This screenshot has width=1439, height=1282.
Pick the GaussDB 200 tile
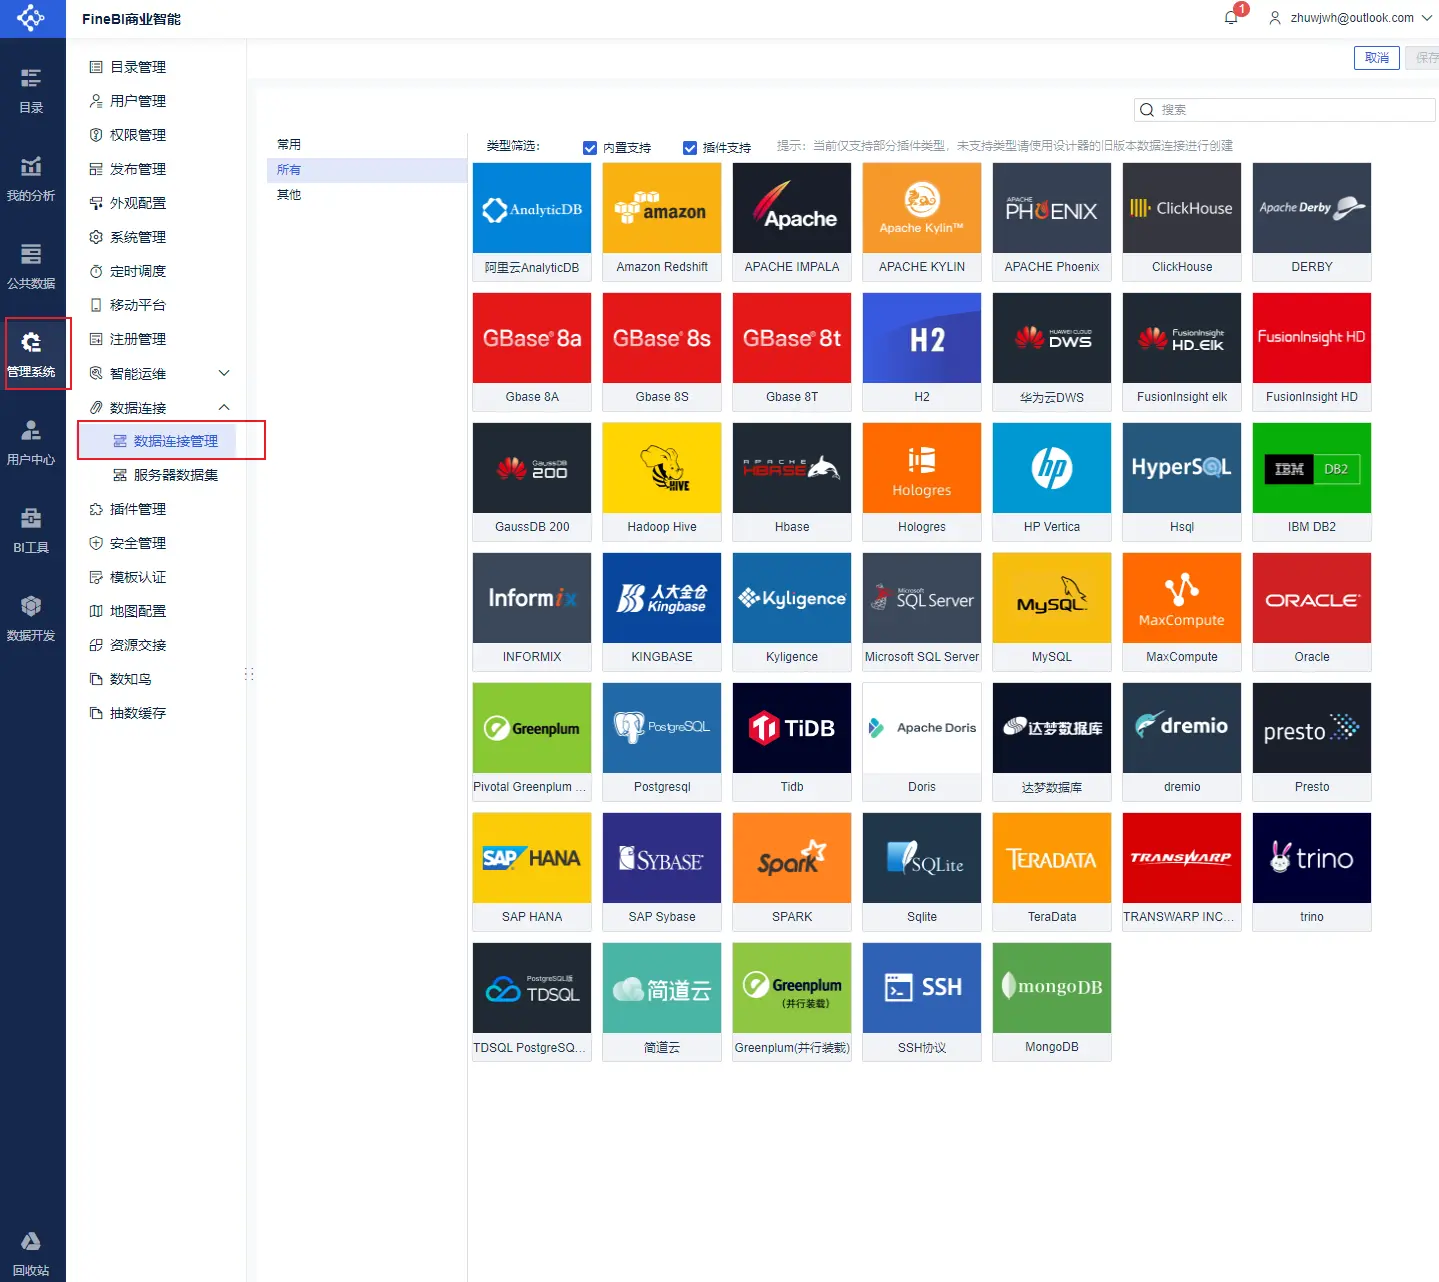coord(532,481)
